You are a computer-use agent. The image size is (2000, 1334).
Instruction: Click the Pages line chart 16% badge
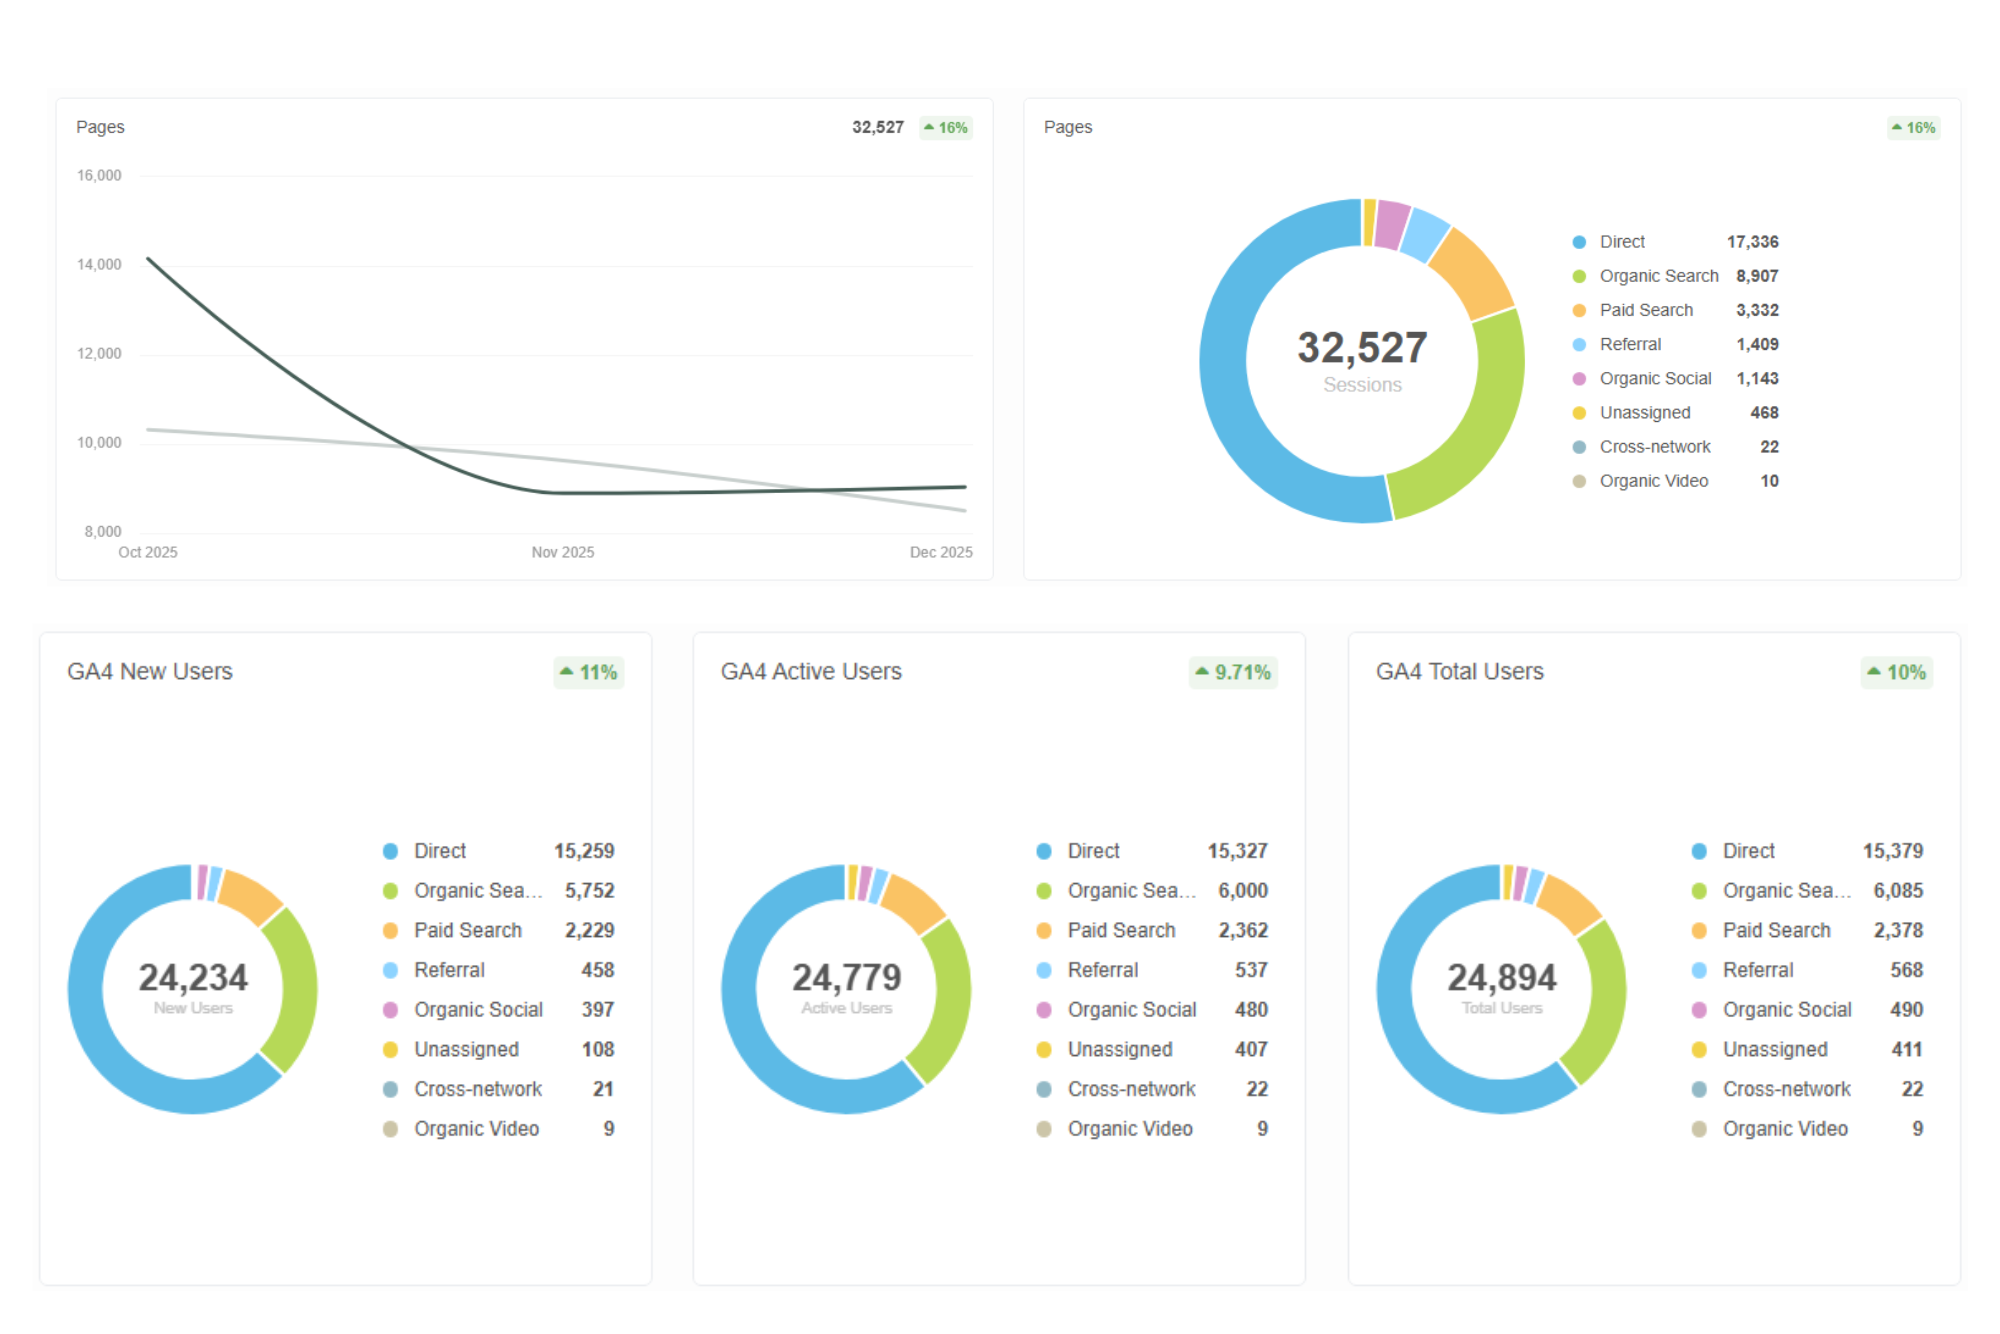click(945, 128)
